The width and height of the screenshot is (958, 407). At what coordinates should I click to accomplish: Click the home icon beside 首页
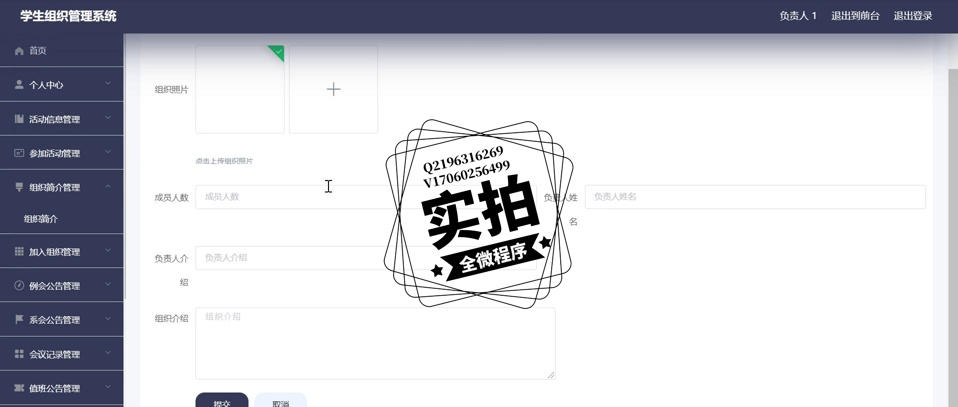pos(19,51)
